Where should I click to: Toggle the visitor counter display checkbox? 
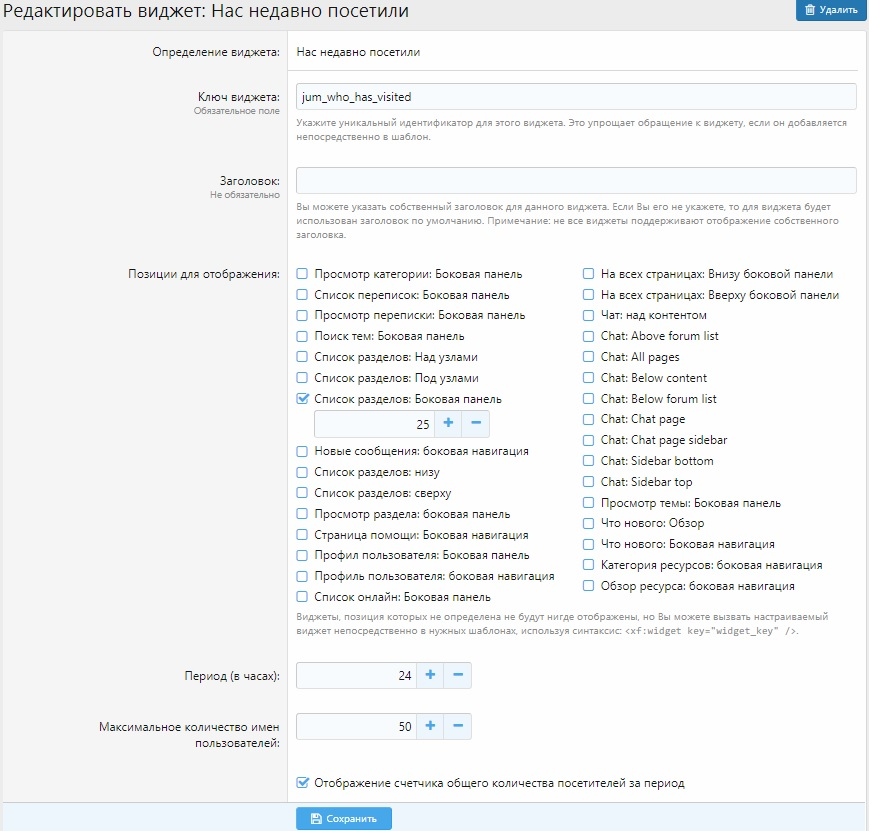303,784
